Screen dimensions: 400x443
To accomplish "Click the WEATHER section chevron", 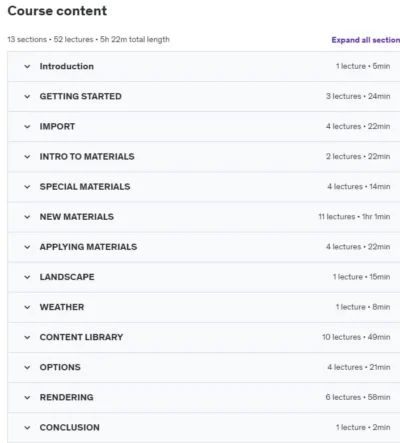I will [x=27, y=307].
